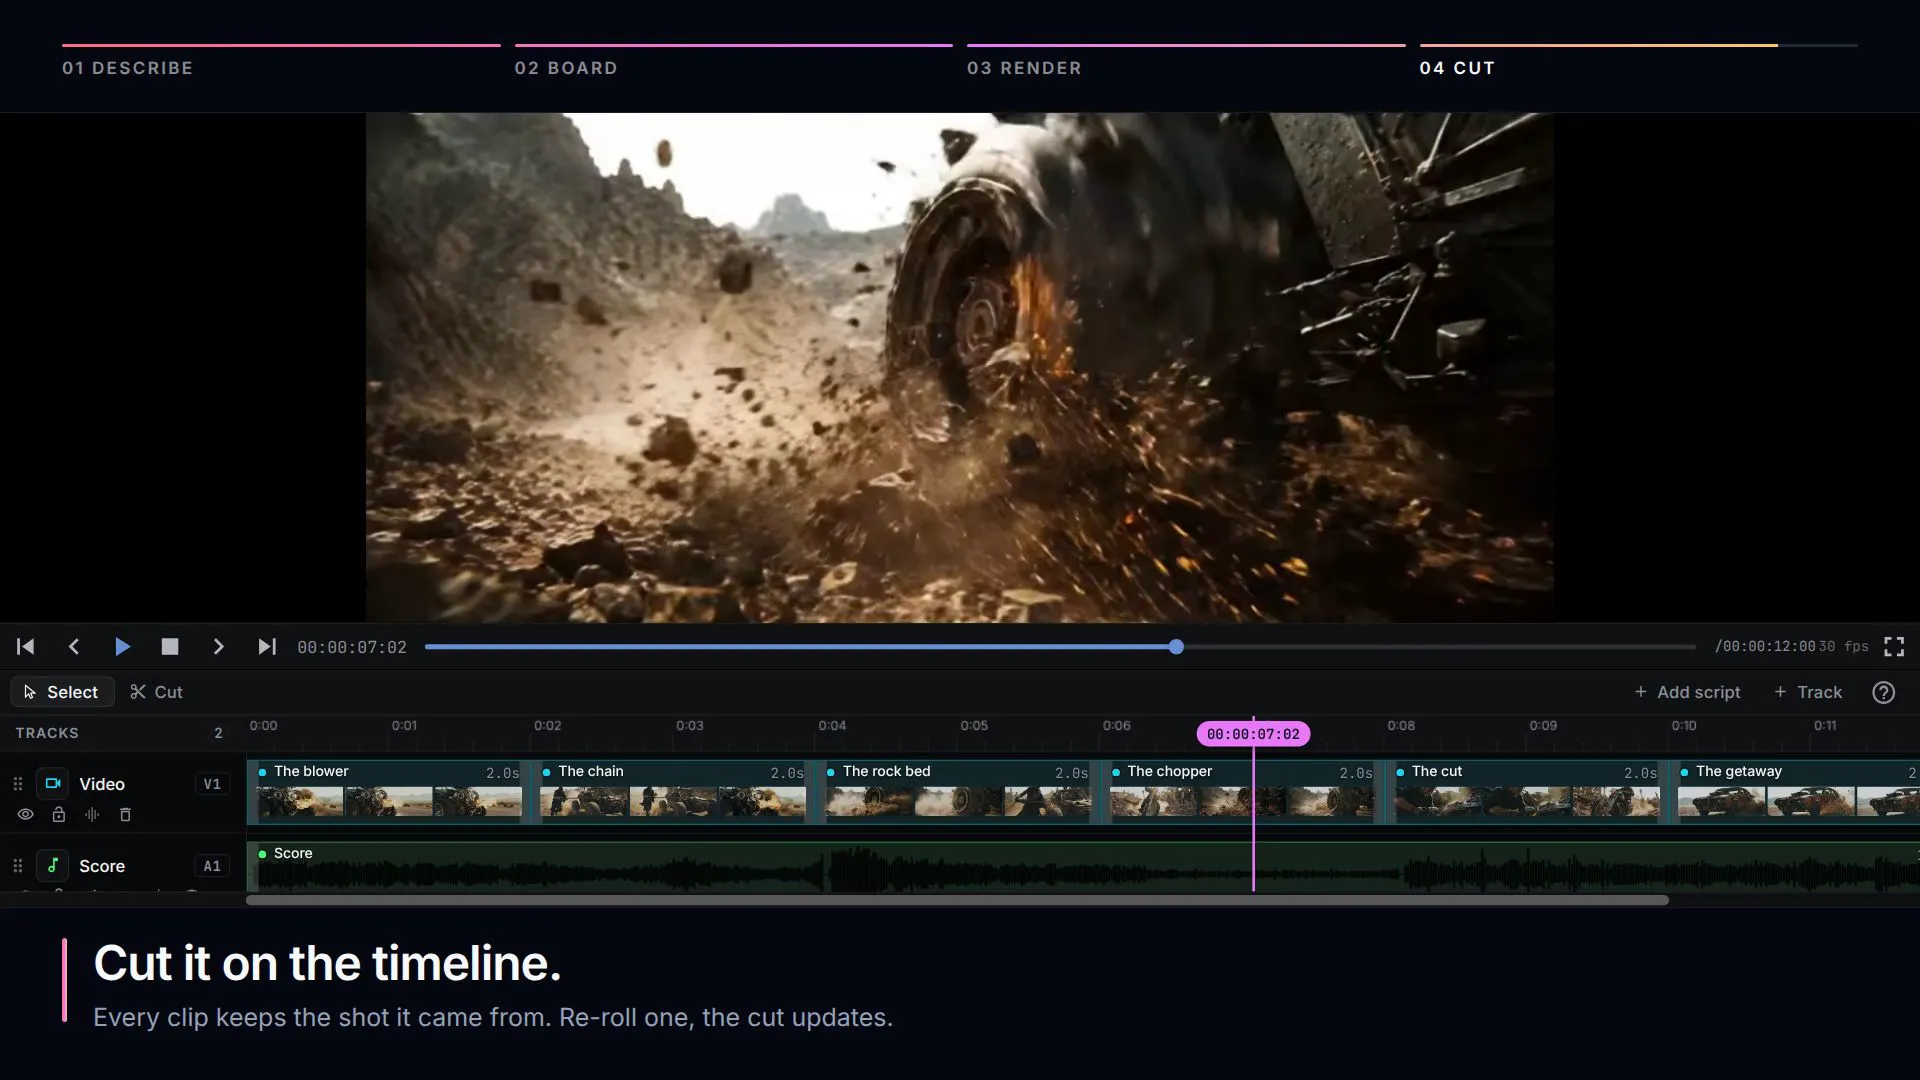Click the V1 track label
The image size is (1920, 1080).
(x=212, y=784)
